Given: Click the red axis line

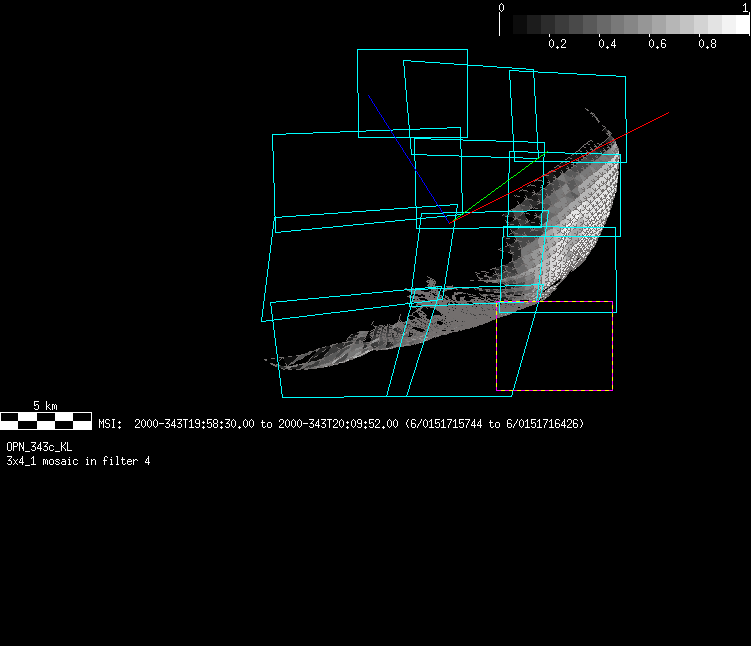Looking at the screenshot, I should pos(559,168).
